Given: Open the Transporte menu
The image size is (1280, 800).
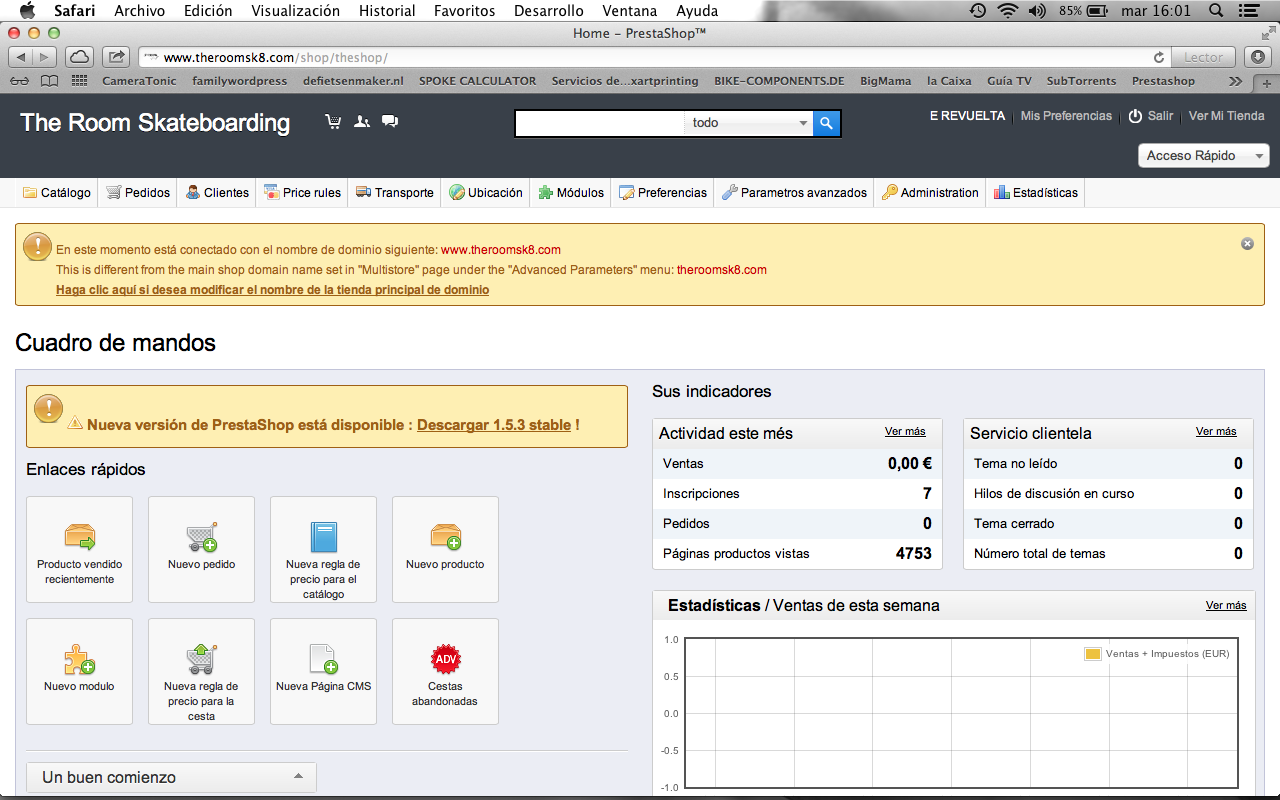Looking at the screenshot, I should click(395, 193).
